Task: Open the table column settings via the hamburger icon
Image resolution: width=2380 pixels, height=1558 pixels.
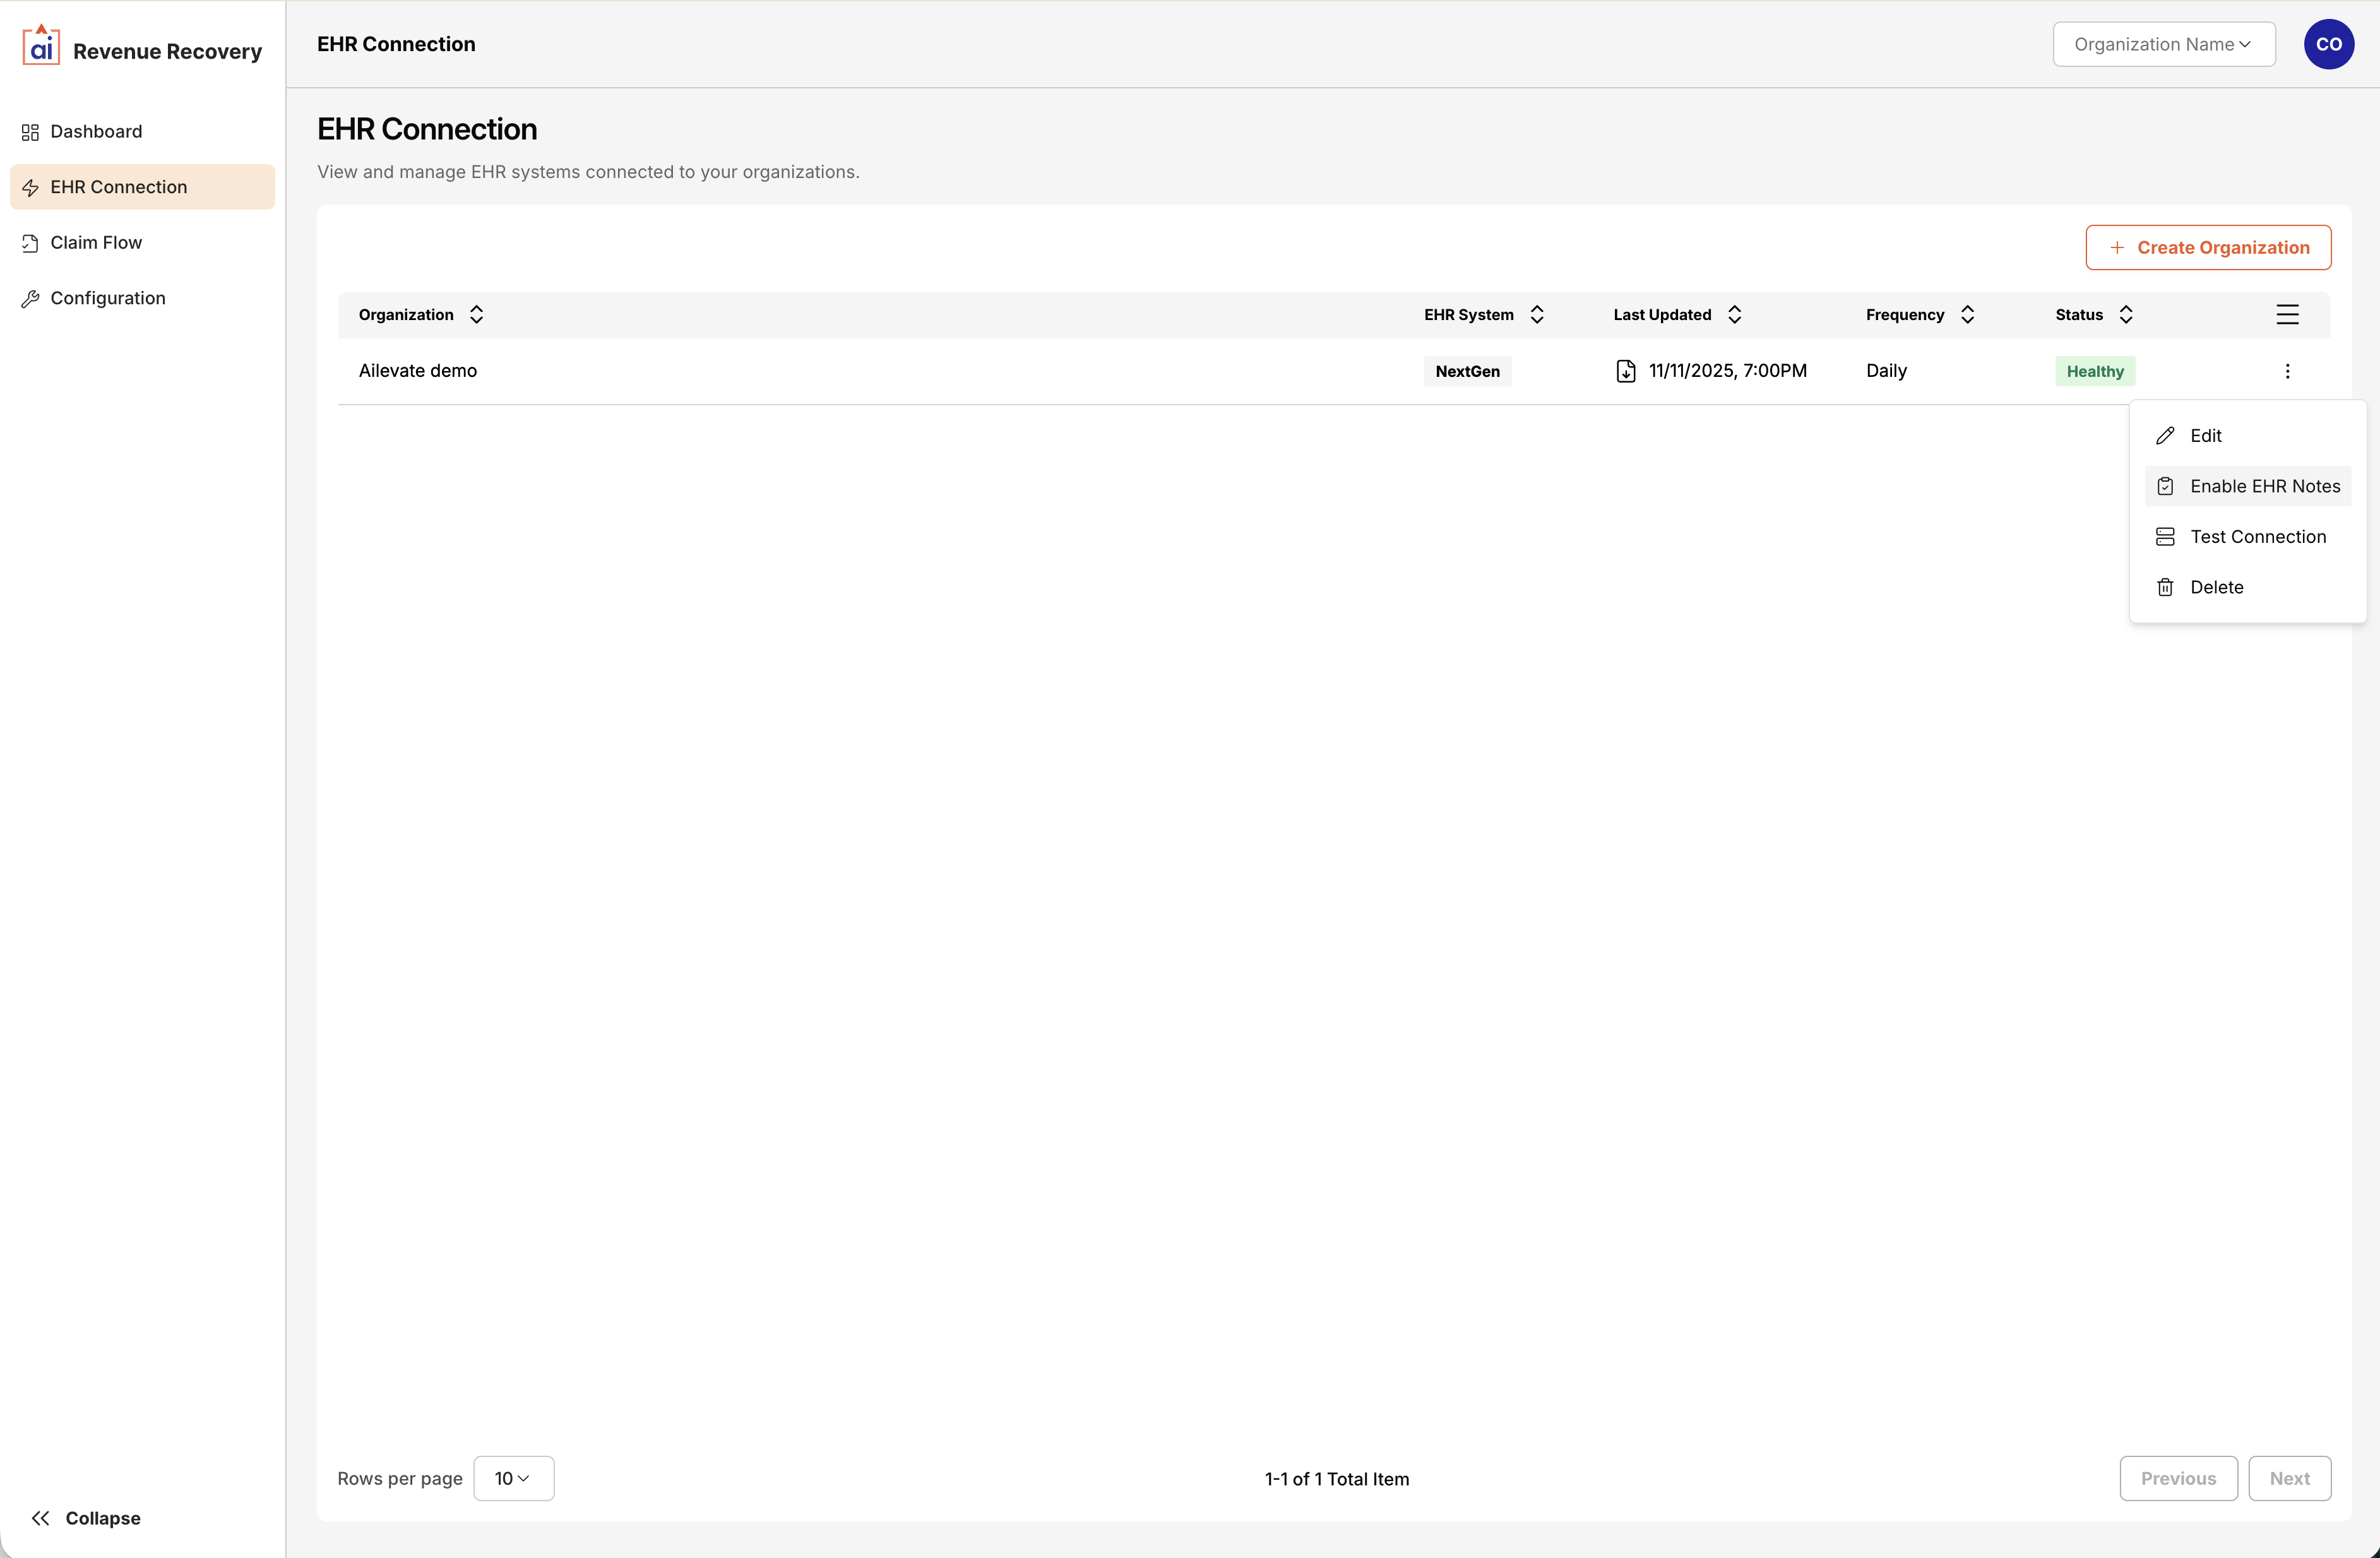Action: point(2288,314)
